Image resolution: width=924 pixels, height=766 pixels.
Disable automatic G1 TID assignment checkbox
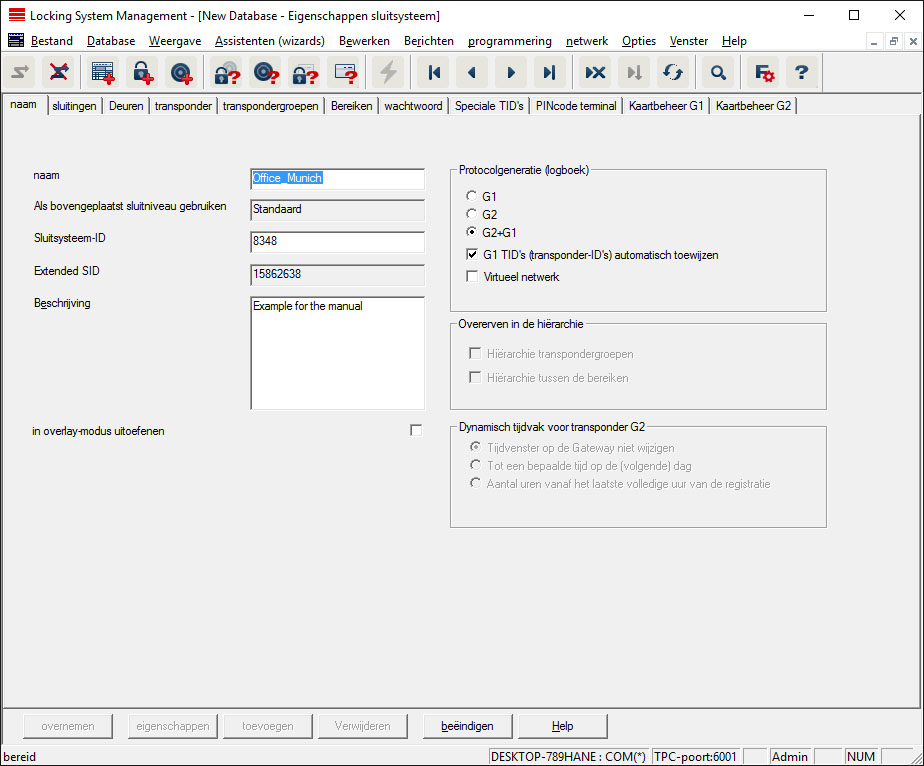[x=473, y=255]
